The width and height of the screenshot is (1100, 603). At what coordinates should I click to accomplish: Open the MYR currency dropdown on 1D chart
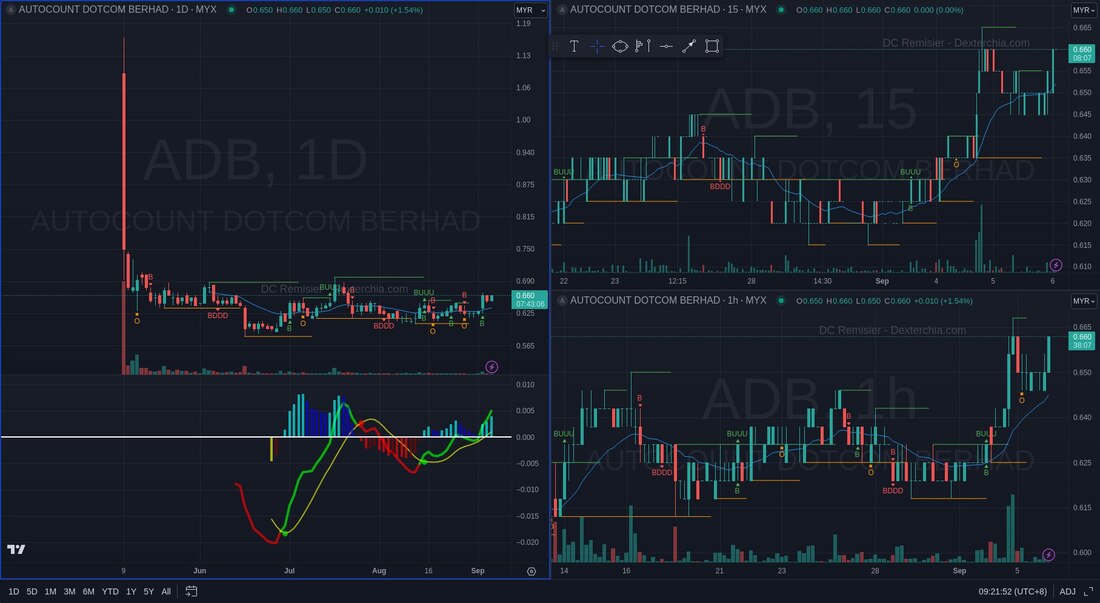[x=530, y=11]
